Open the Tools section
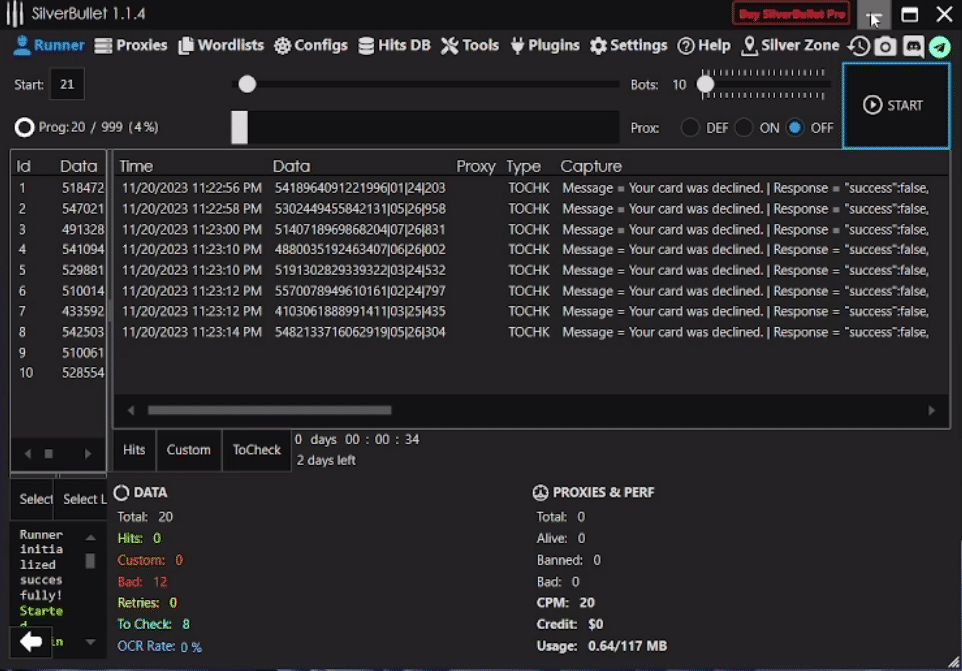The image size is (962, 671). (470, 45)
